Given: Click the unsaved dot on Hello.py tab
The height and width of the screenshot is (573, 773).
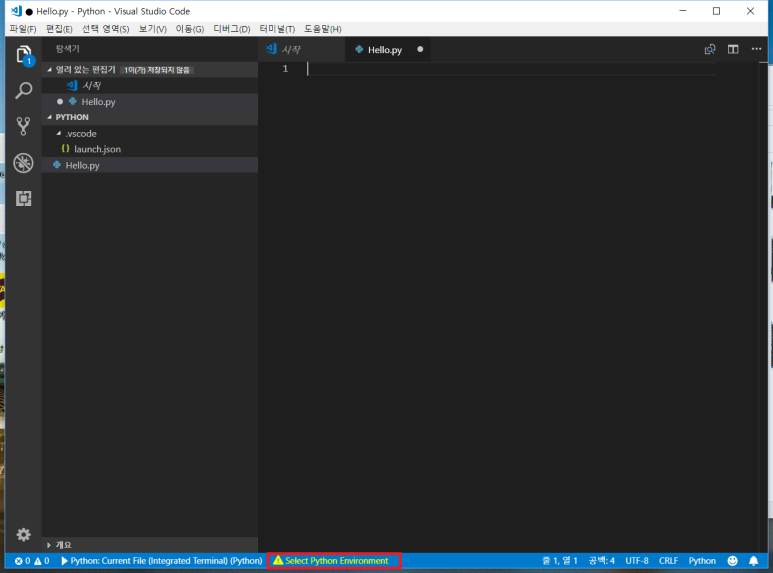Looking at the screenshot, I should click(x=420, y=49).
